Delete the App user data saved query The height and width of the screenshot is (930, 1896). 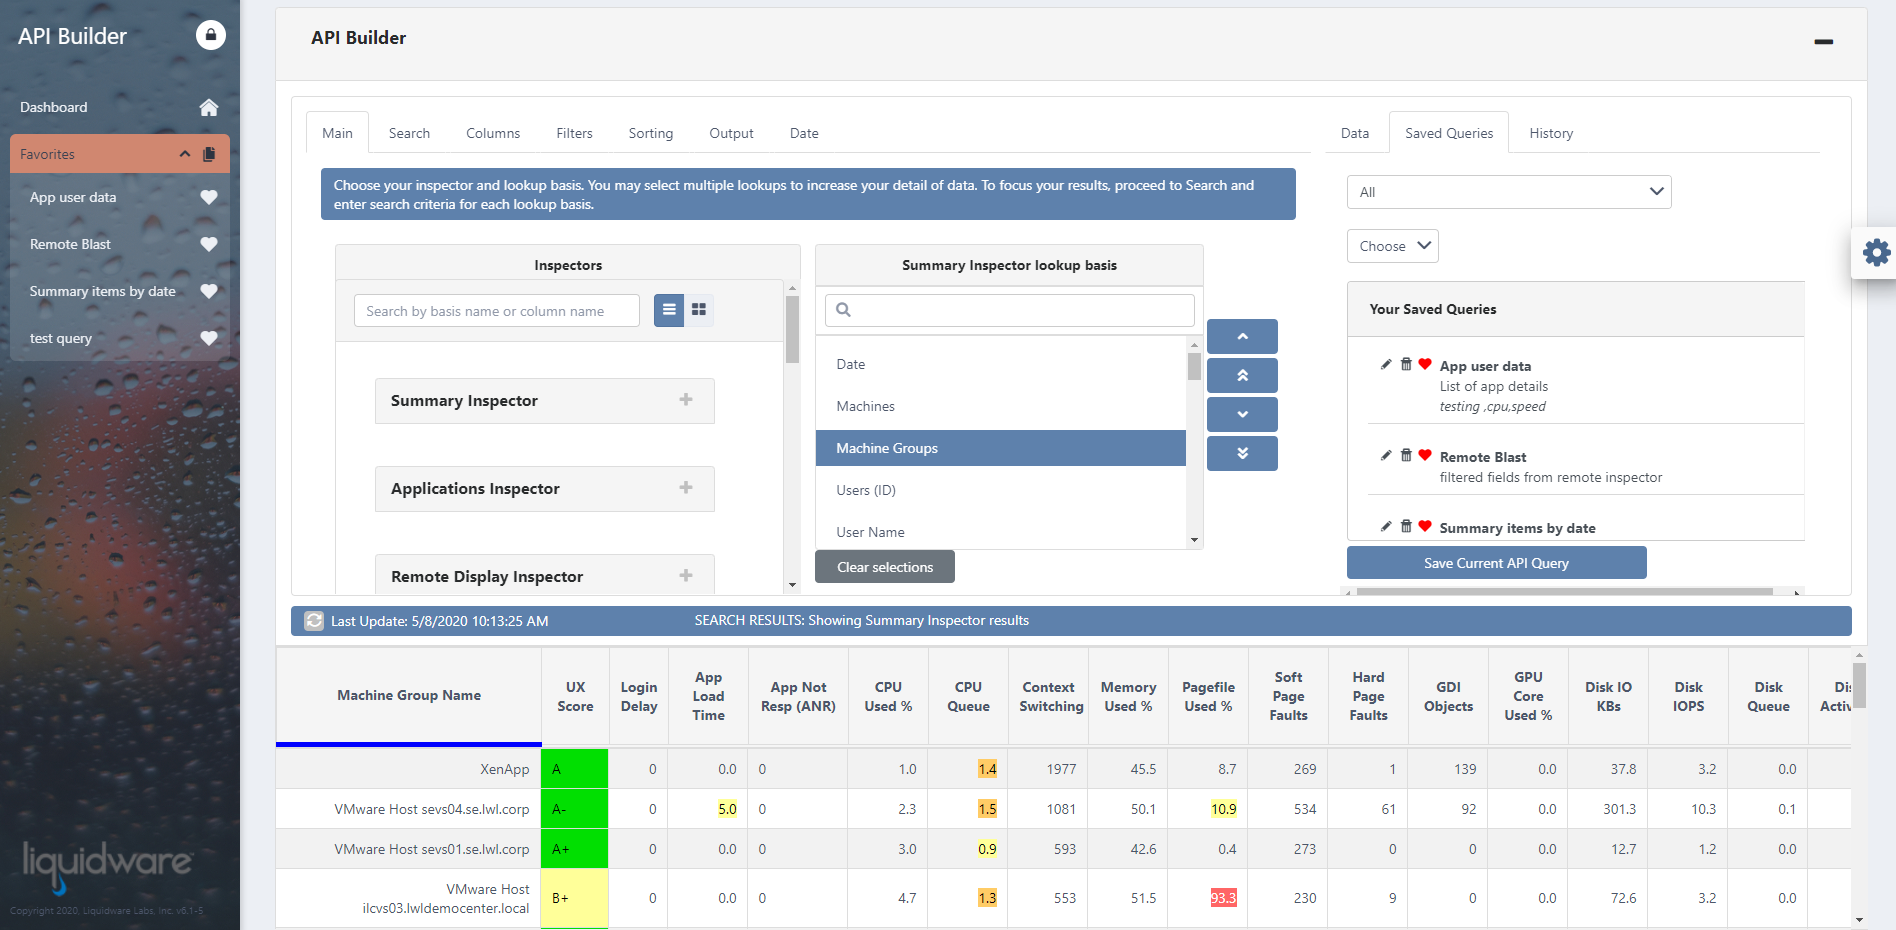(1406, 364)
